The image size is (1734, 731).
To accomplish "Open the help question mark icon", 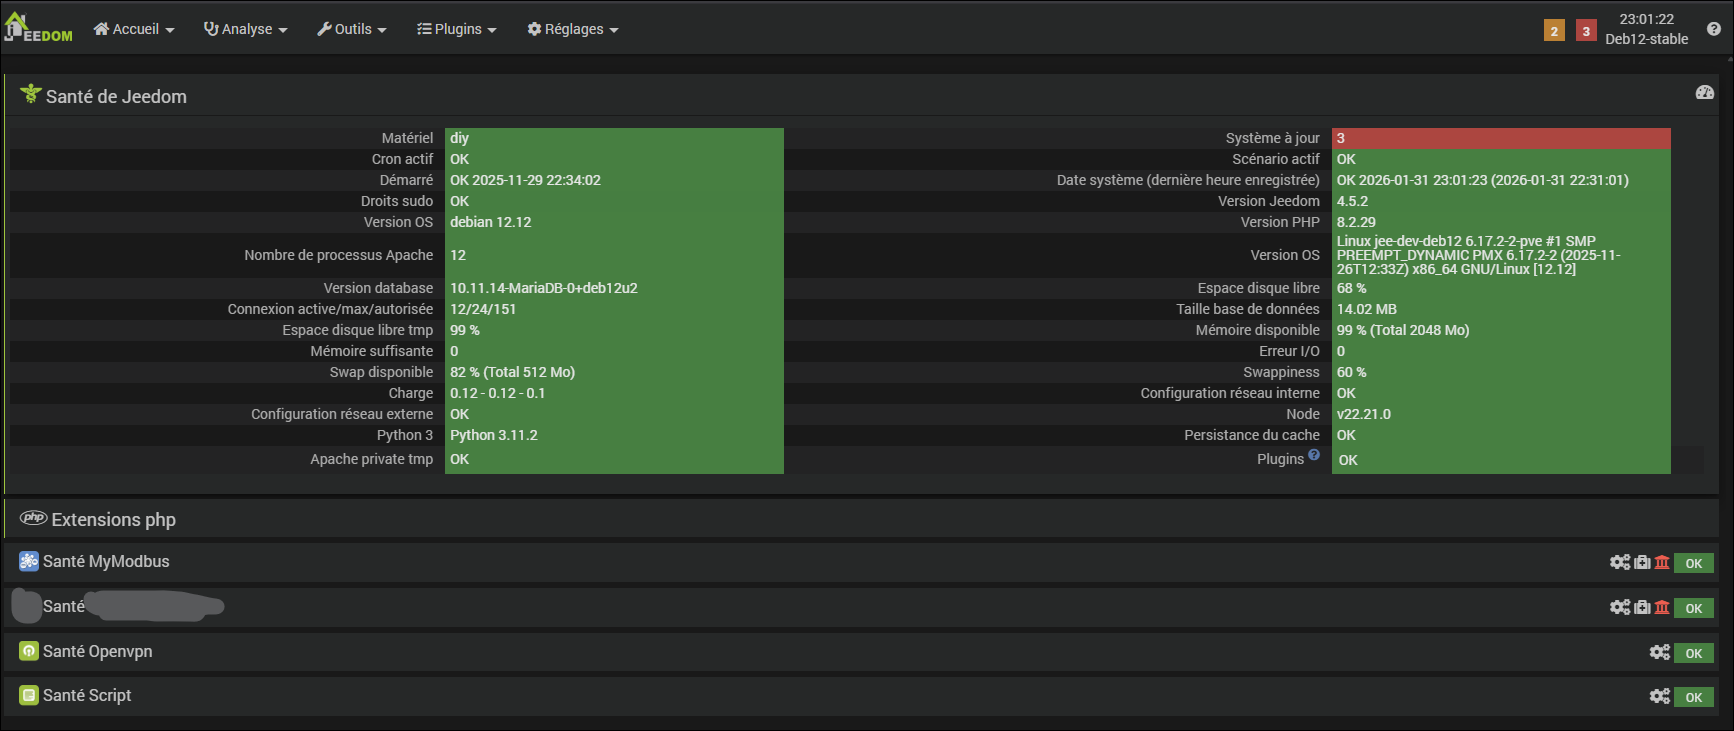I will tap(1713, 29).
